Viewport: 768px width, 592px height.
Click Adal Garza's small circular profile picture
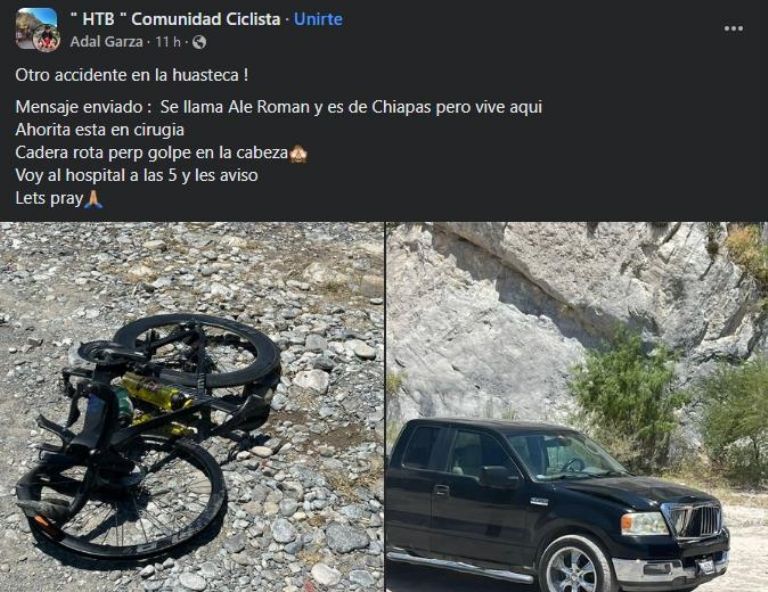(x=47, y=38)
